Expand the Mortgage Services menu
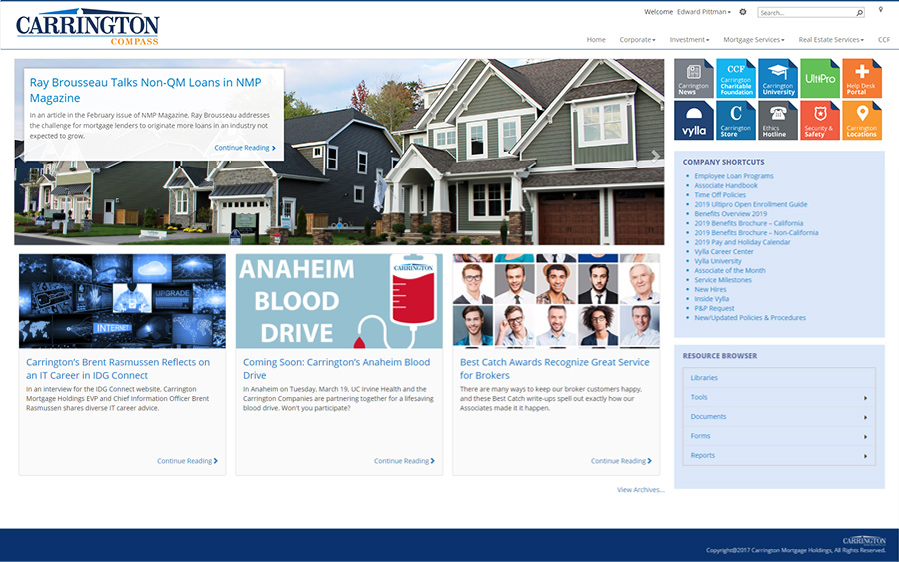 [x=753, y=40]
